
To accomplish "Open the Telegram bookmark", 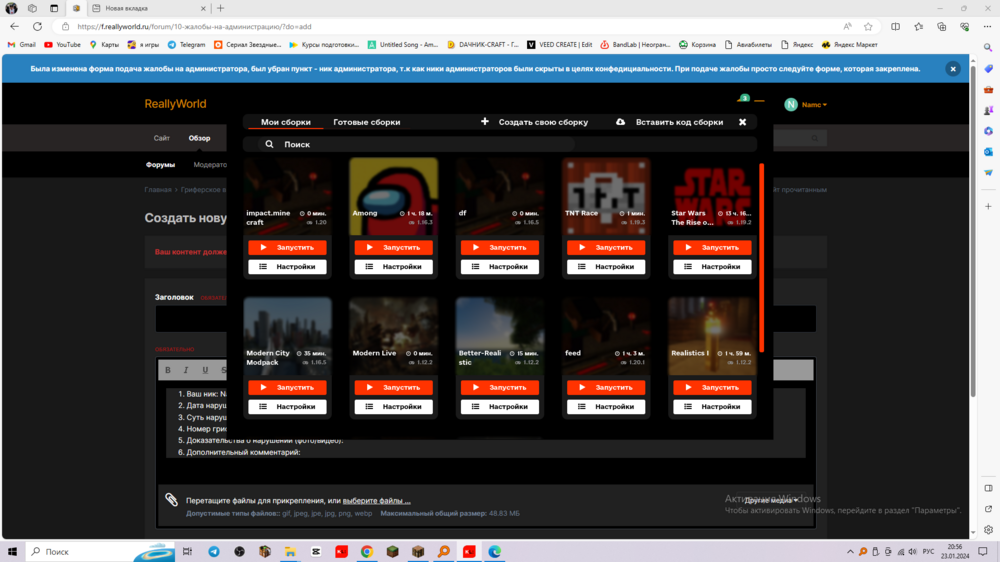I will click(x=186, y=45).
